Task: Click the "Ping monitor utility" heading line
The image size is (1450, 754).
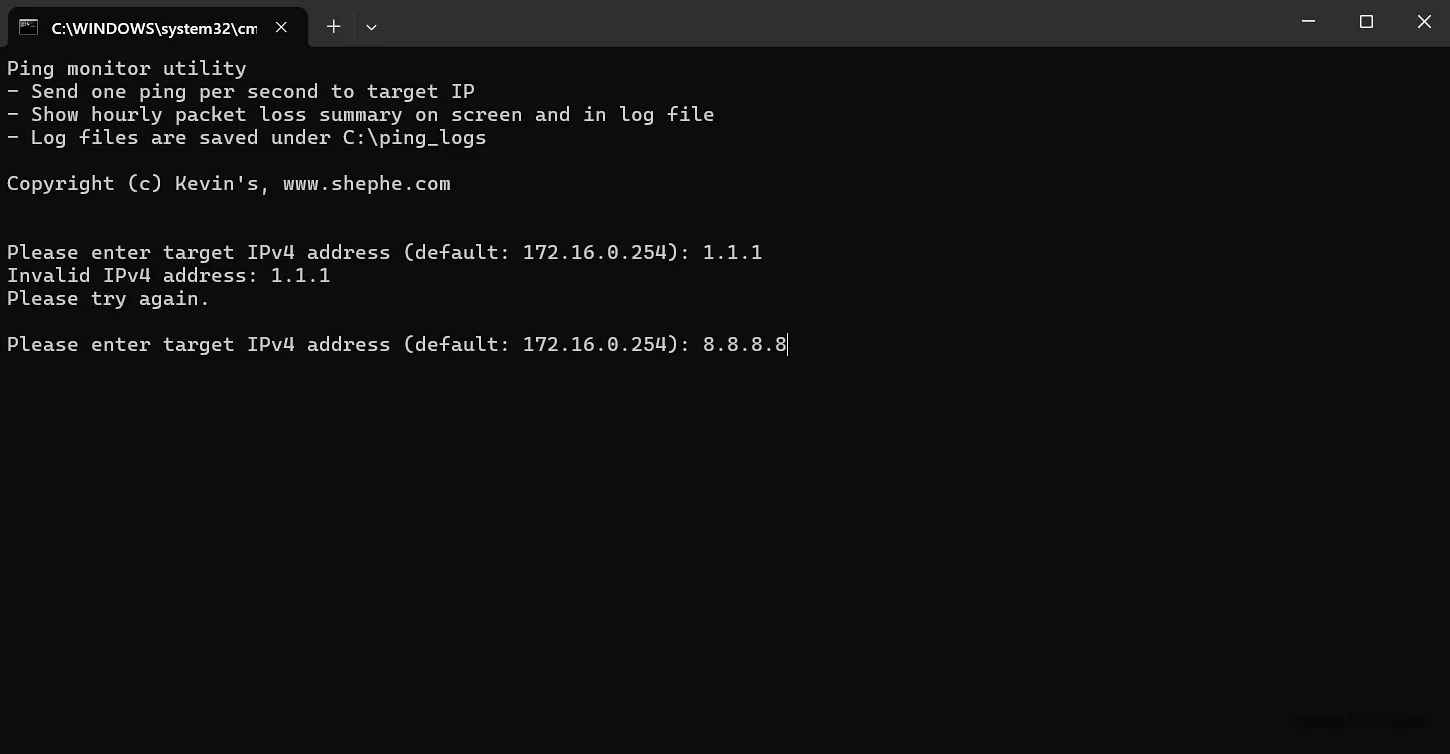Action: [126, 69]
